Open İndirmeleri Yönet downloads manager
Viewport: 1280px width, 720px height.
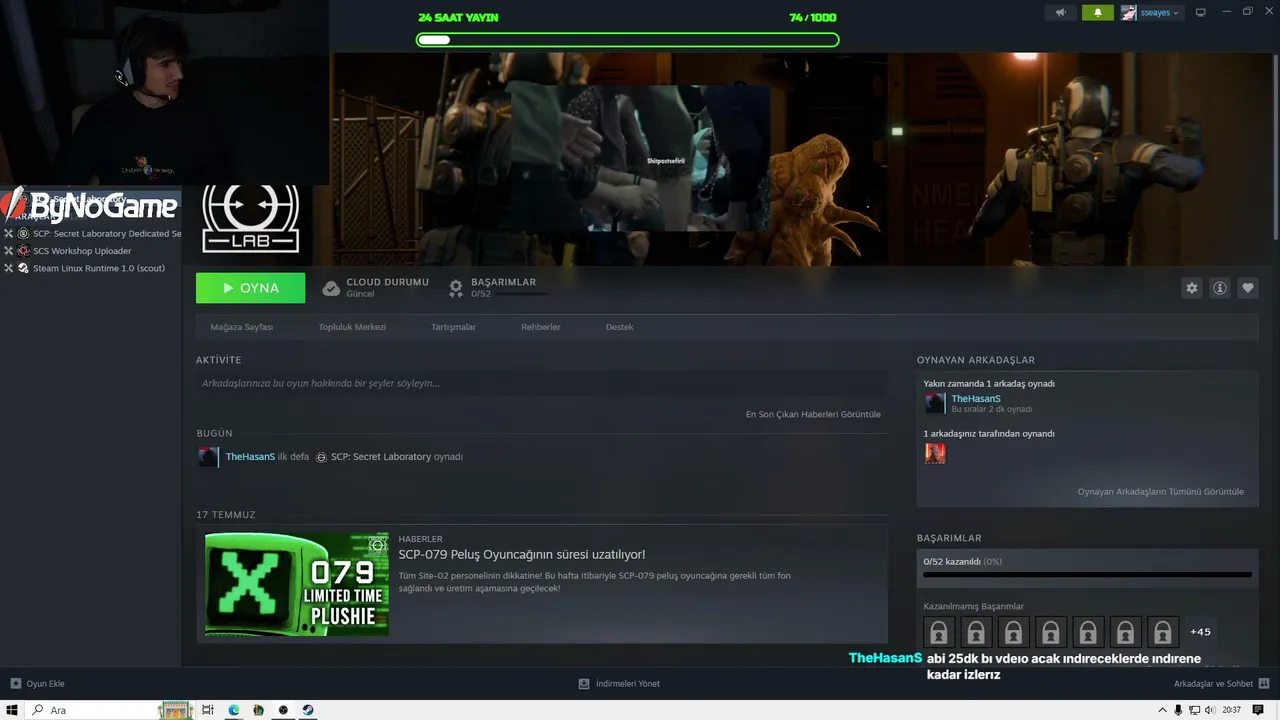628,684
